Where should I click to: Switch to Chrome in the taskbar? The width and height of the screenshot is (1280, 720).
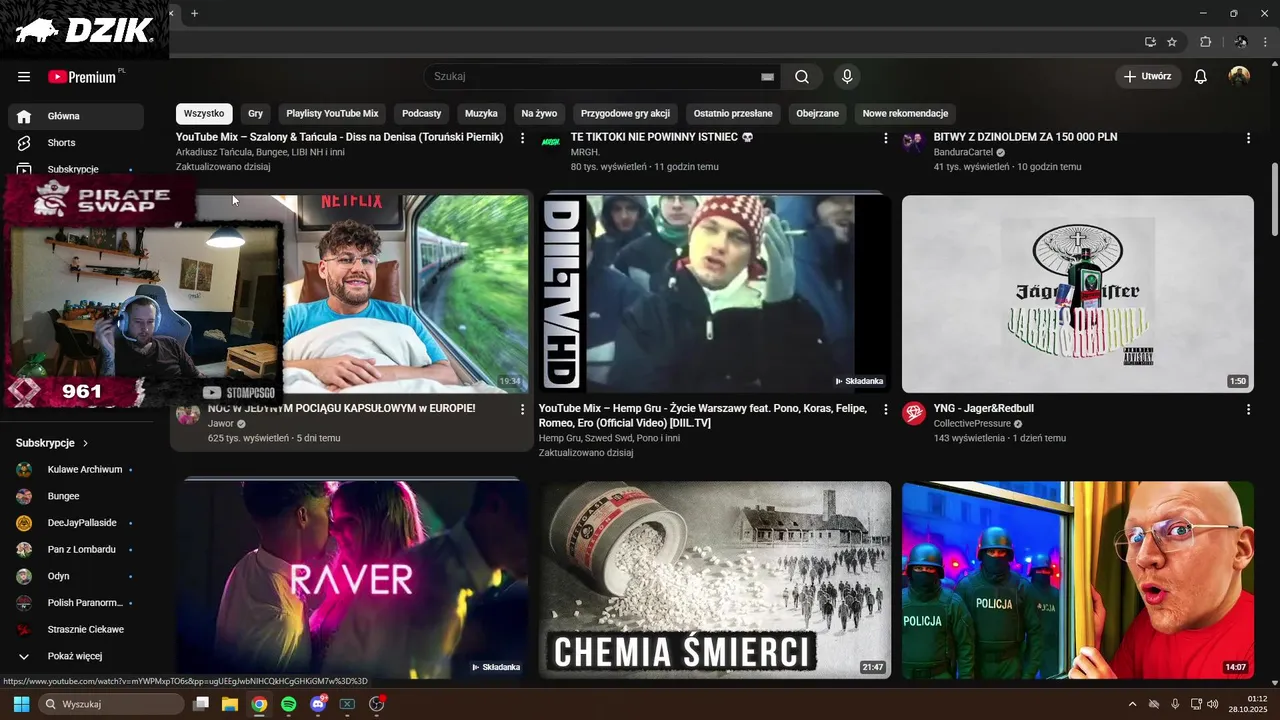pos(259,704)
